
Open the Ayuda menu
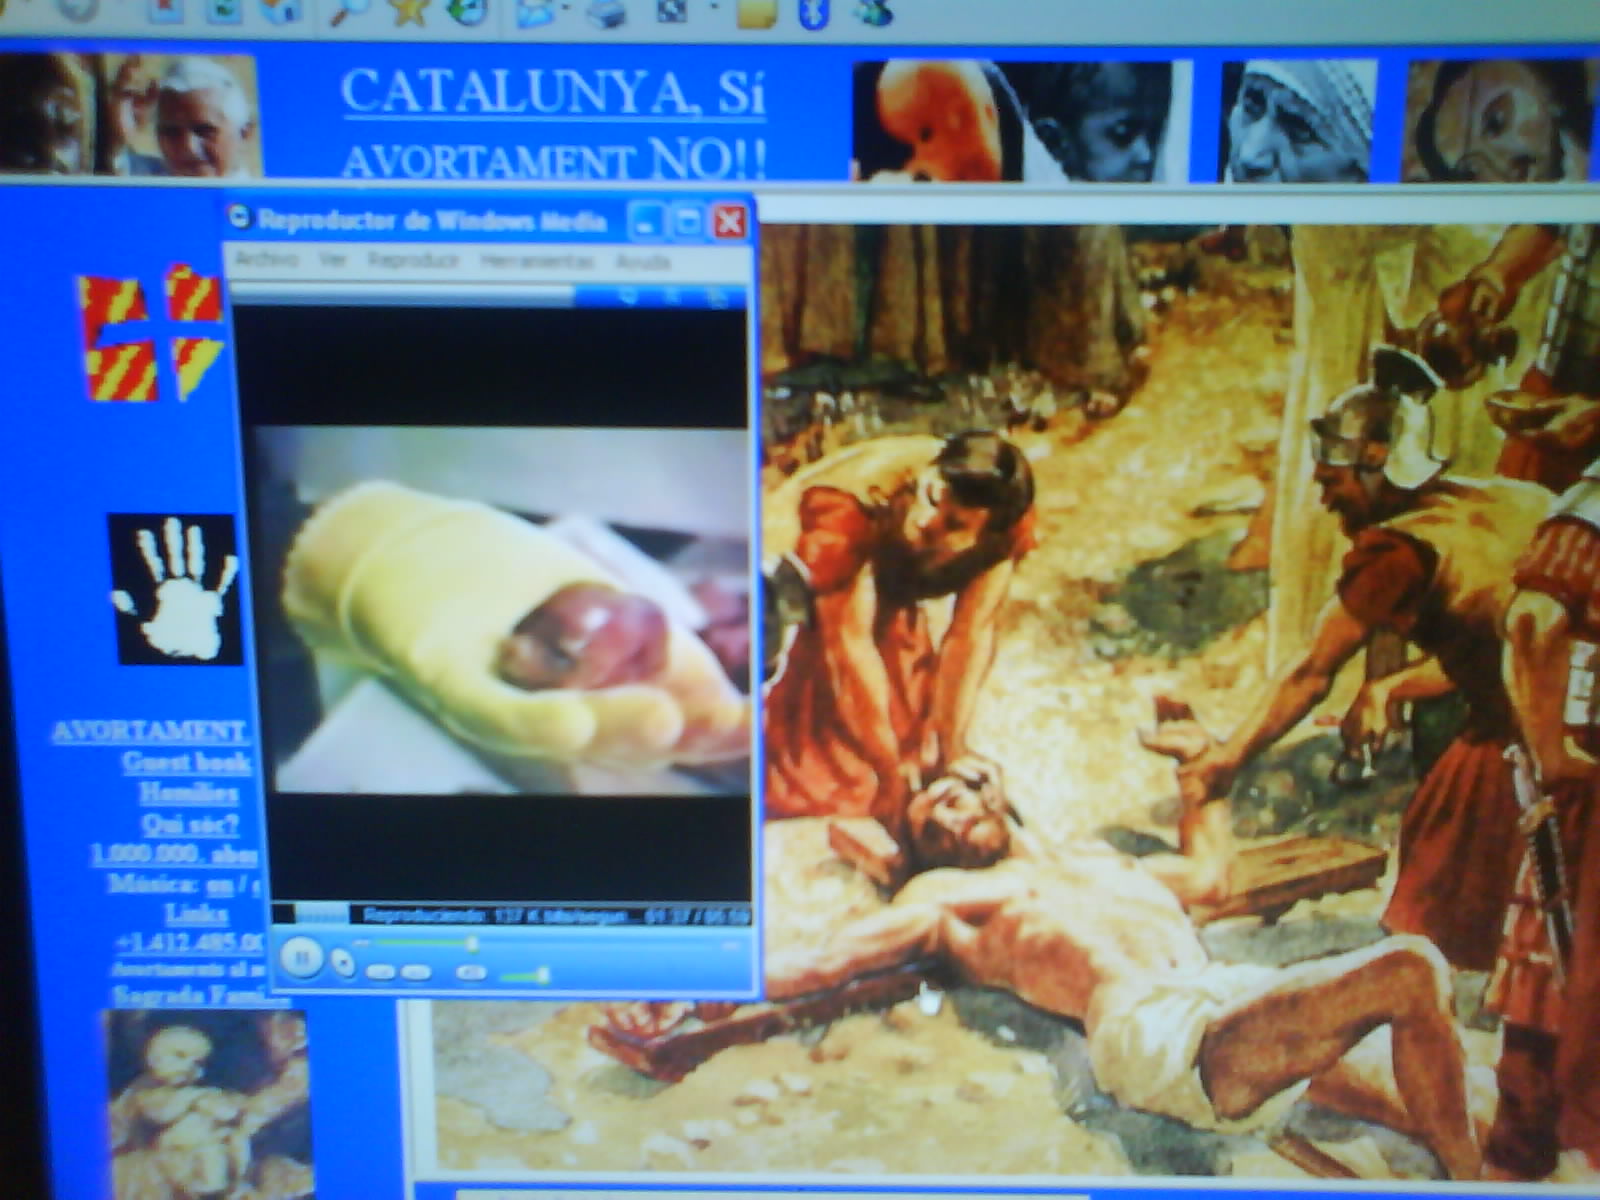coord(642,262)
